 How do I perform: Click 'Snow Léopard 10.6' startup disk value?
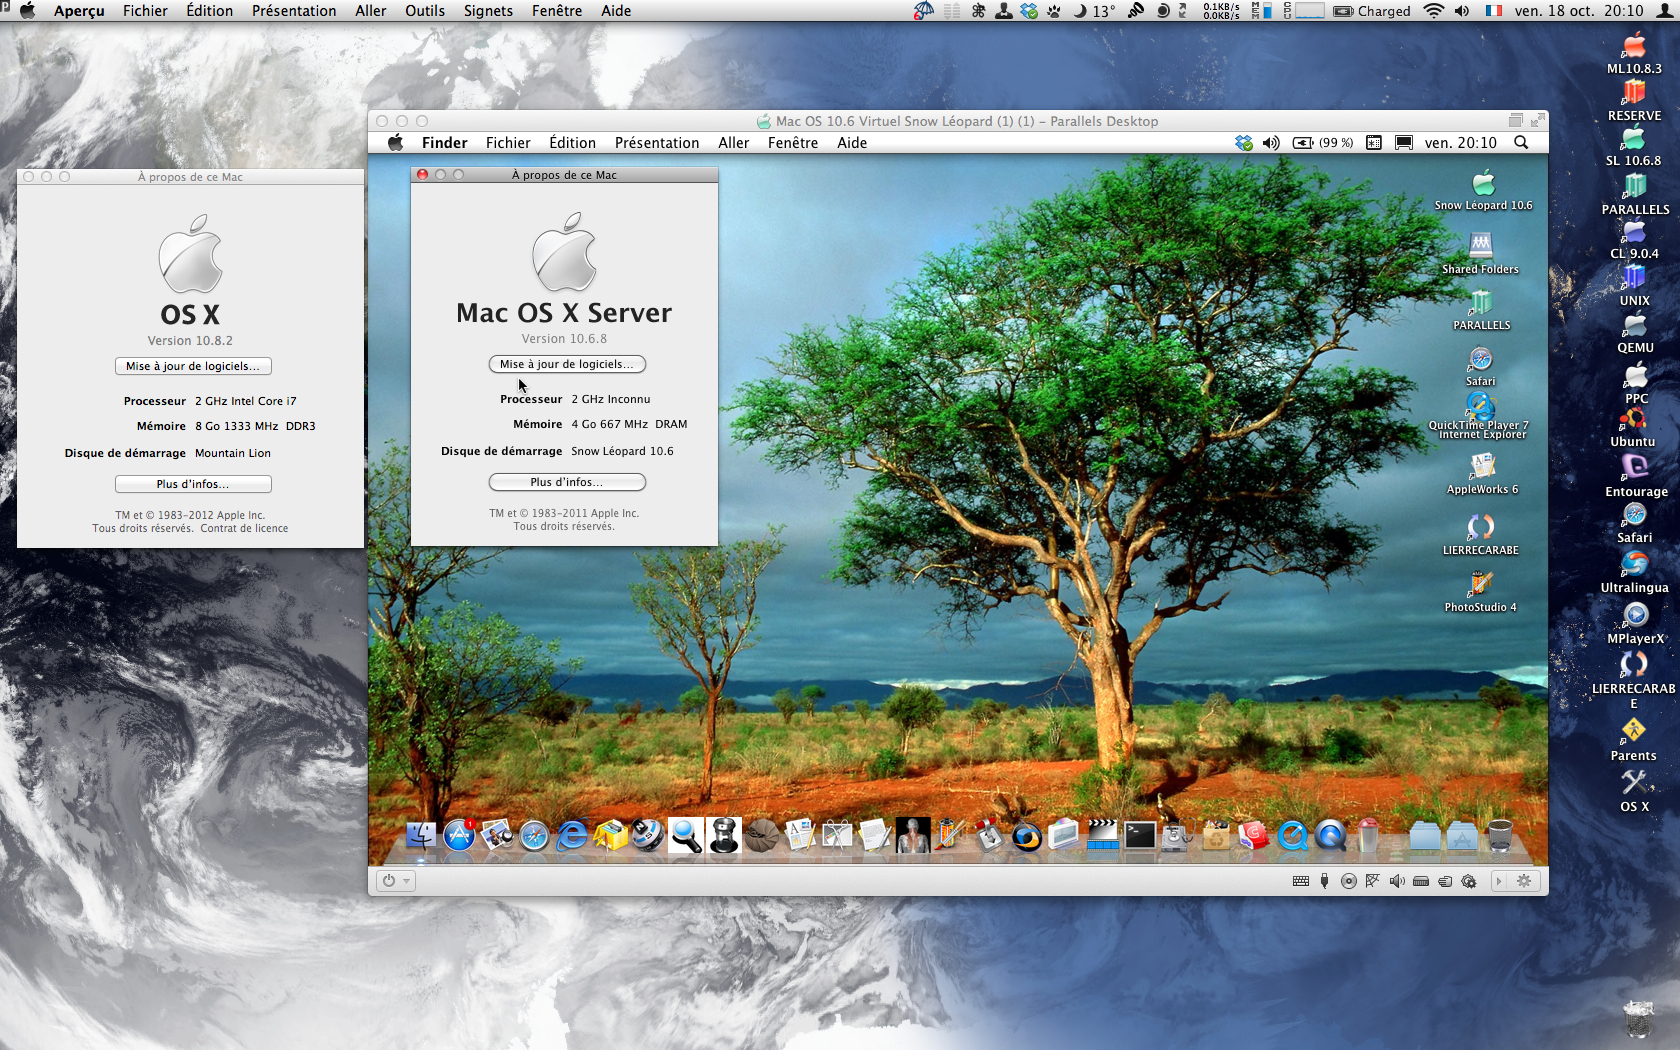pyautogui.click(x=622, y=451)
